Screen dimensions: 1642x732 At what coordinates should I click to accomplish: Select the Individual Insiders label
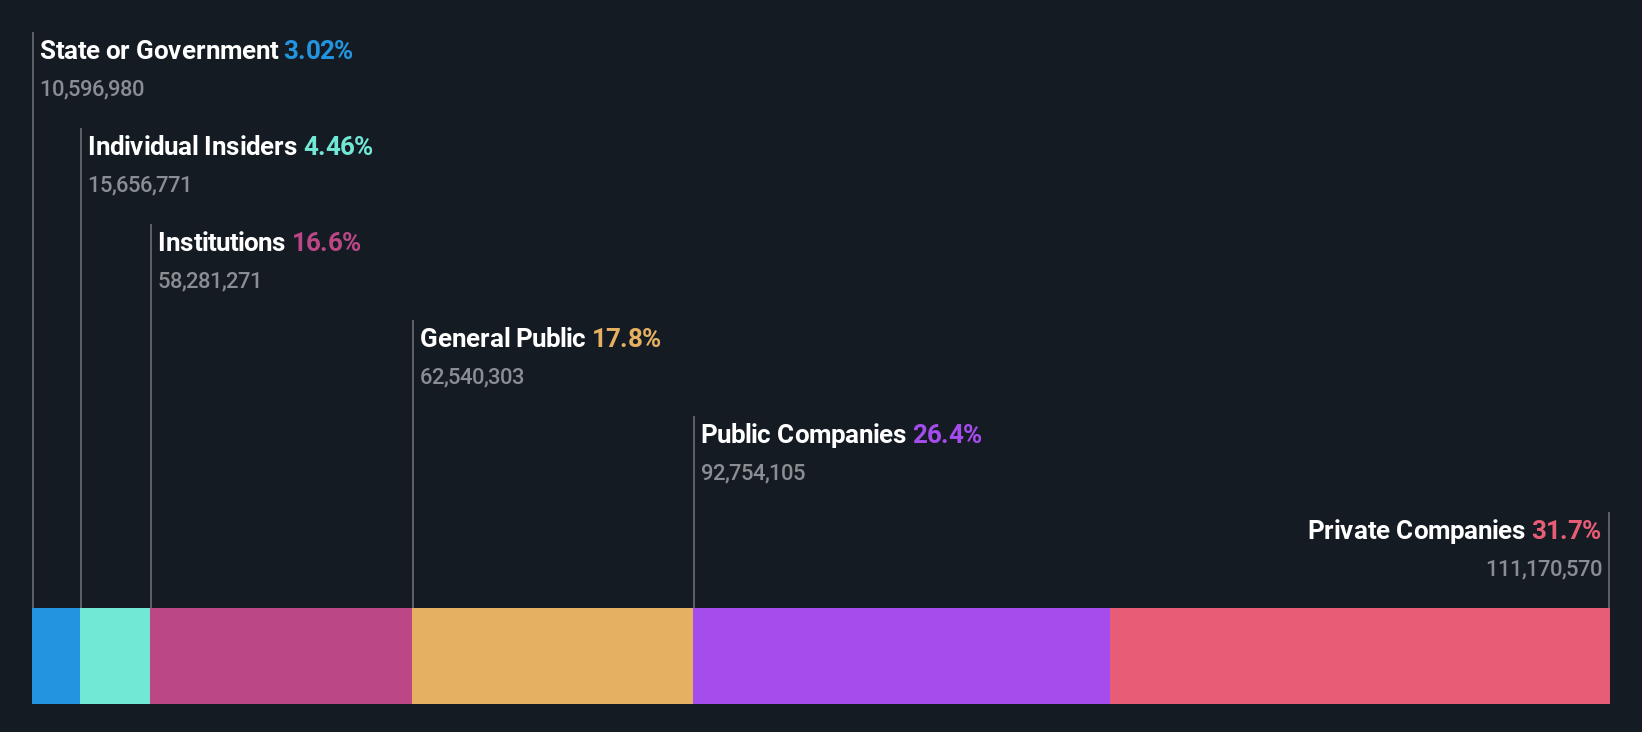pyautogui.click(x=192, y=146)
